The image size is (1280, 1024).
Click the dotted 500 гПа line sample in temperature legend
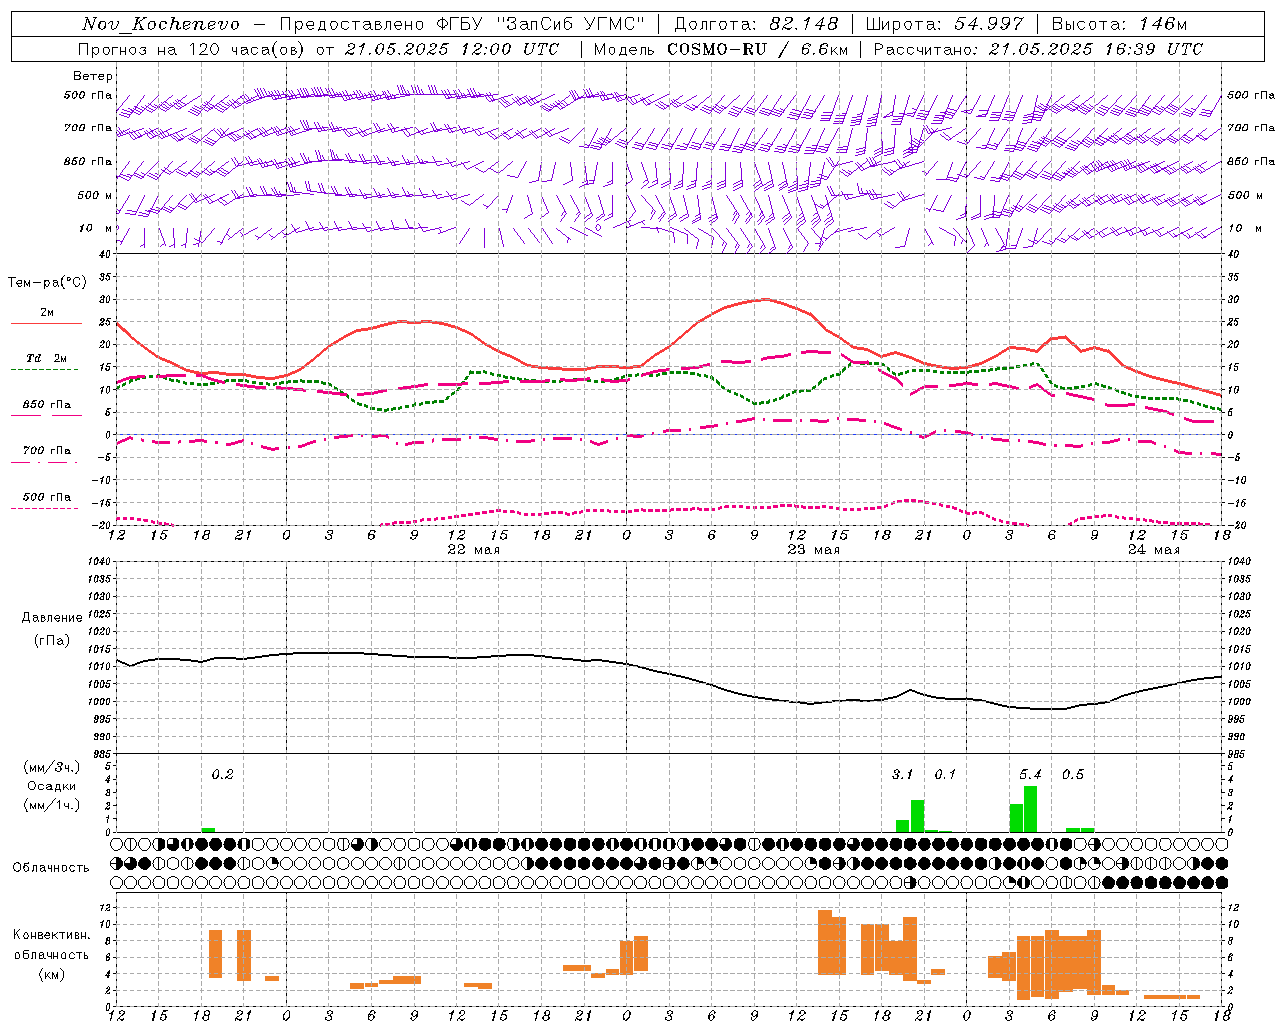[x=45, y=509]
